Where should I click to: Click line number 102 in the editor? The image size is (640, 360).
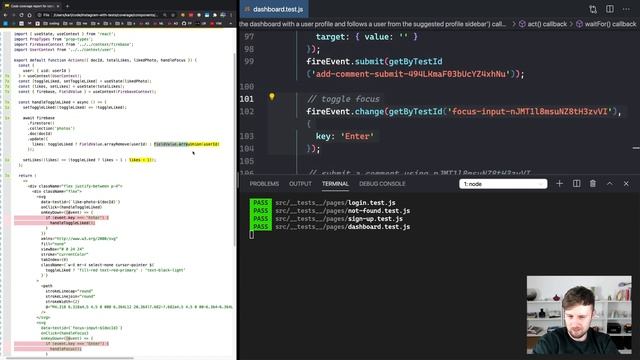pos(247,111)
